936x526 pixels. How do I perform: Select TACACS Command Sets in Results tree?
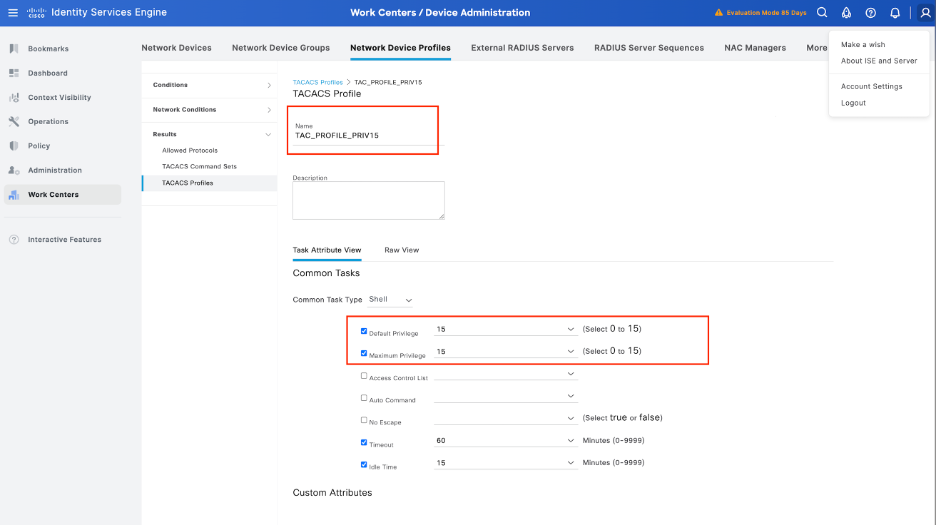(199, 166)
